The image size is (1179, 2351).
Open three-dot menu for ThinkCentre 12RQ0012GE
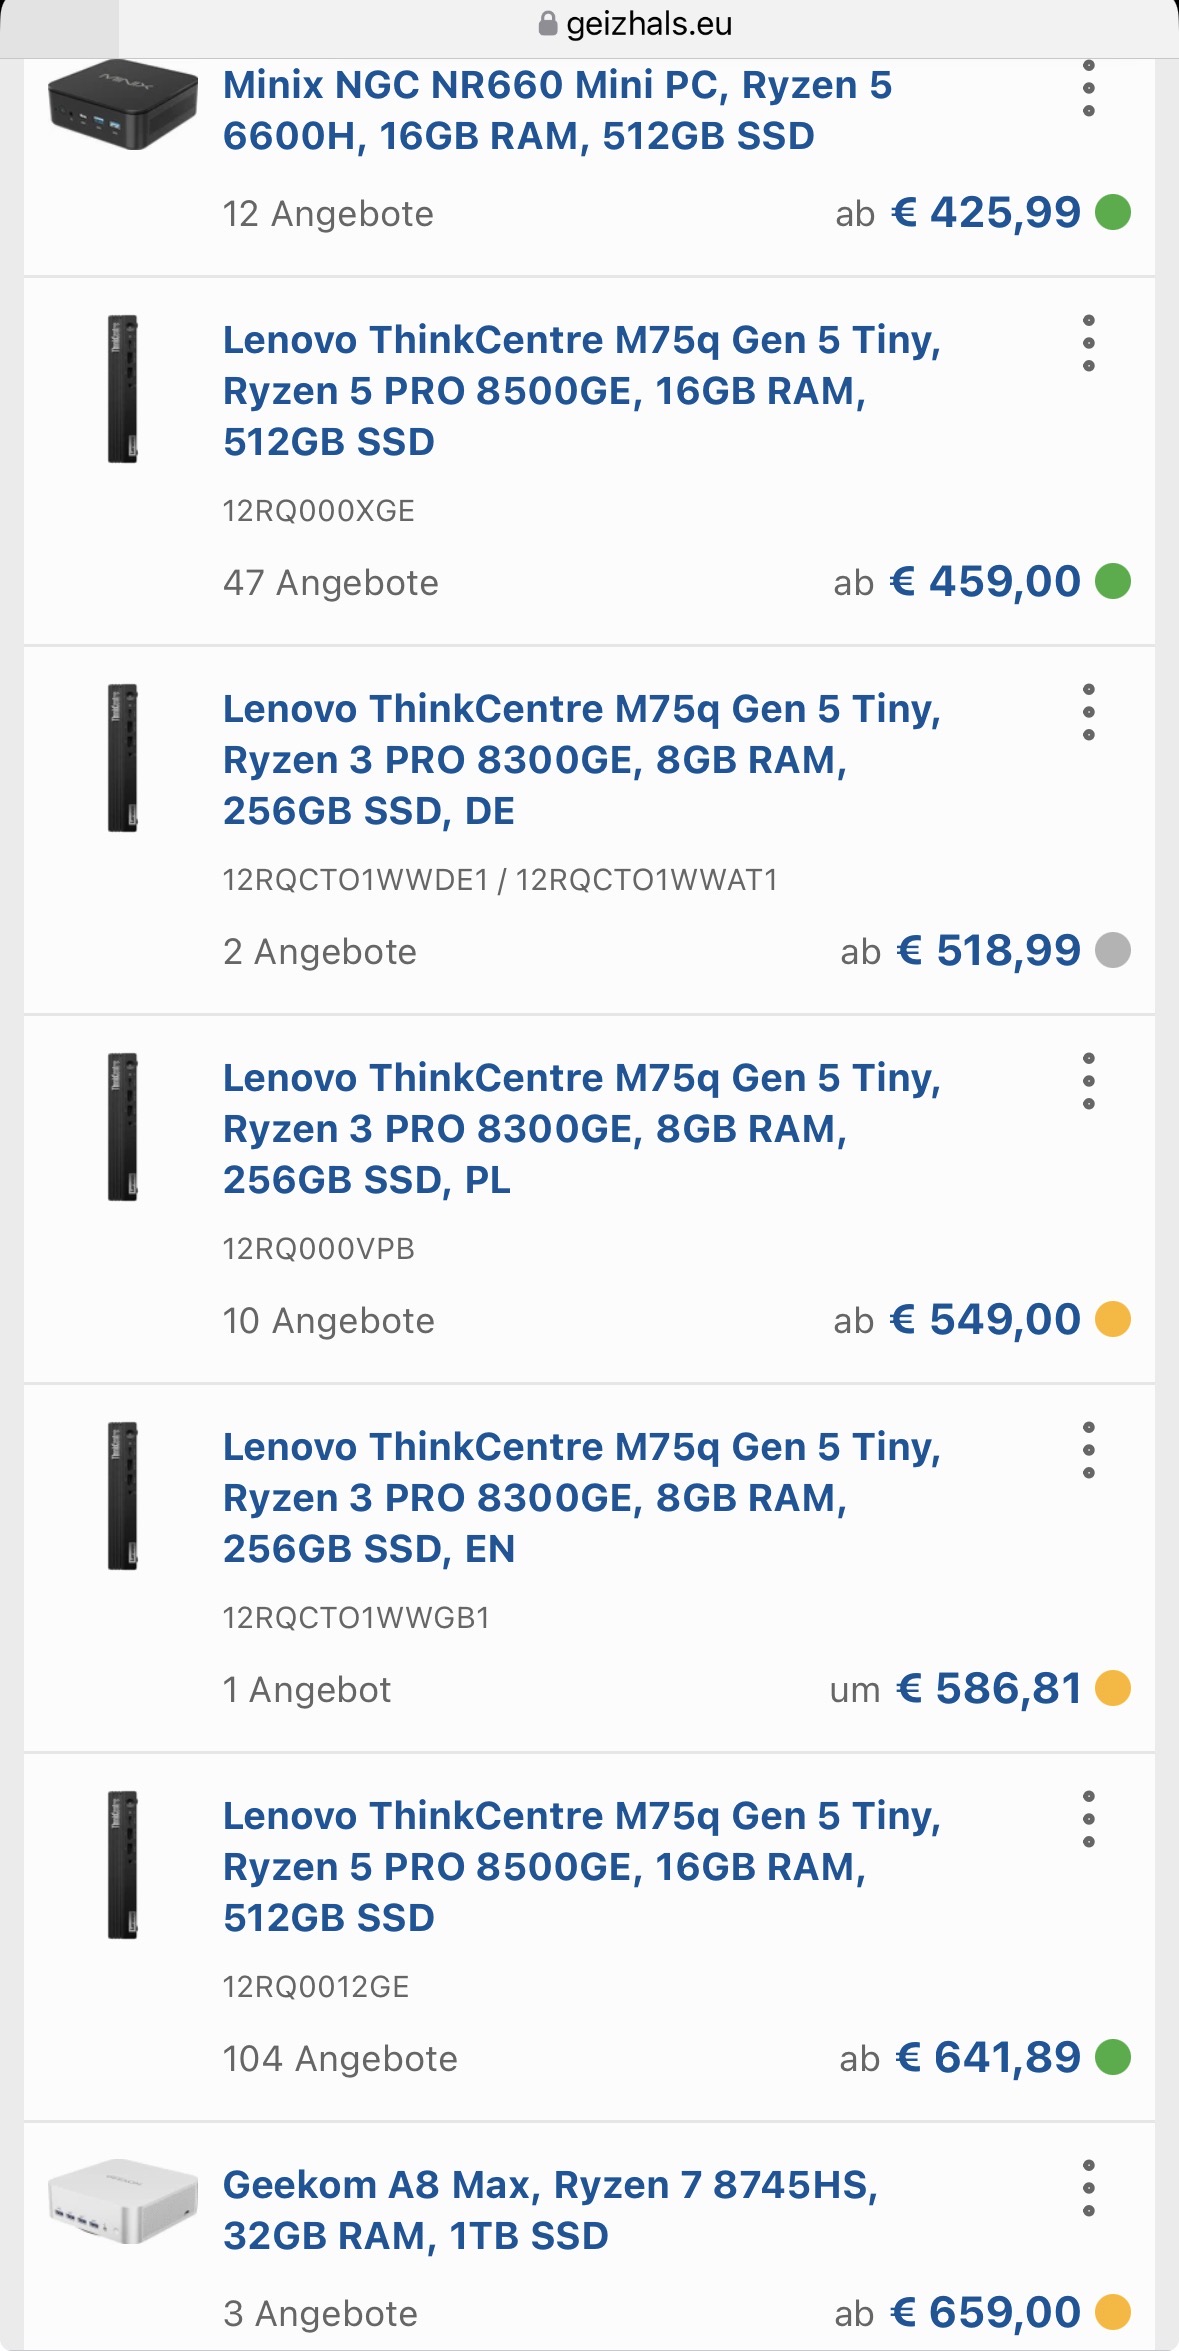point(1088,1819)
